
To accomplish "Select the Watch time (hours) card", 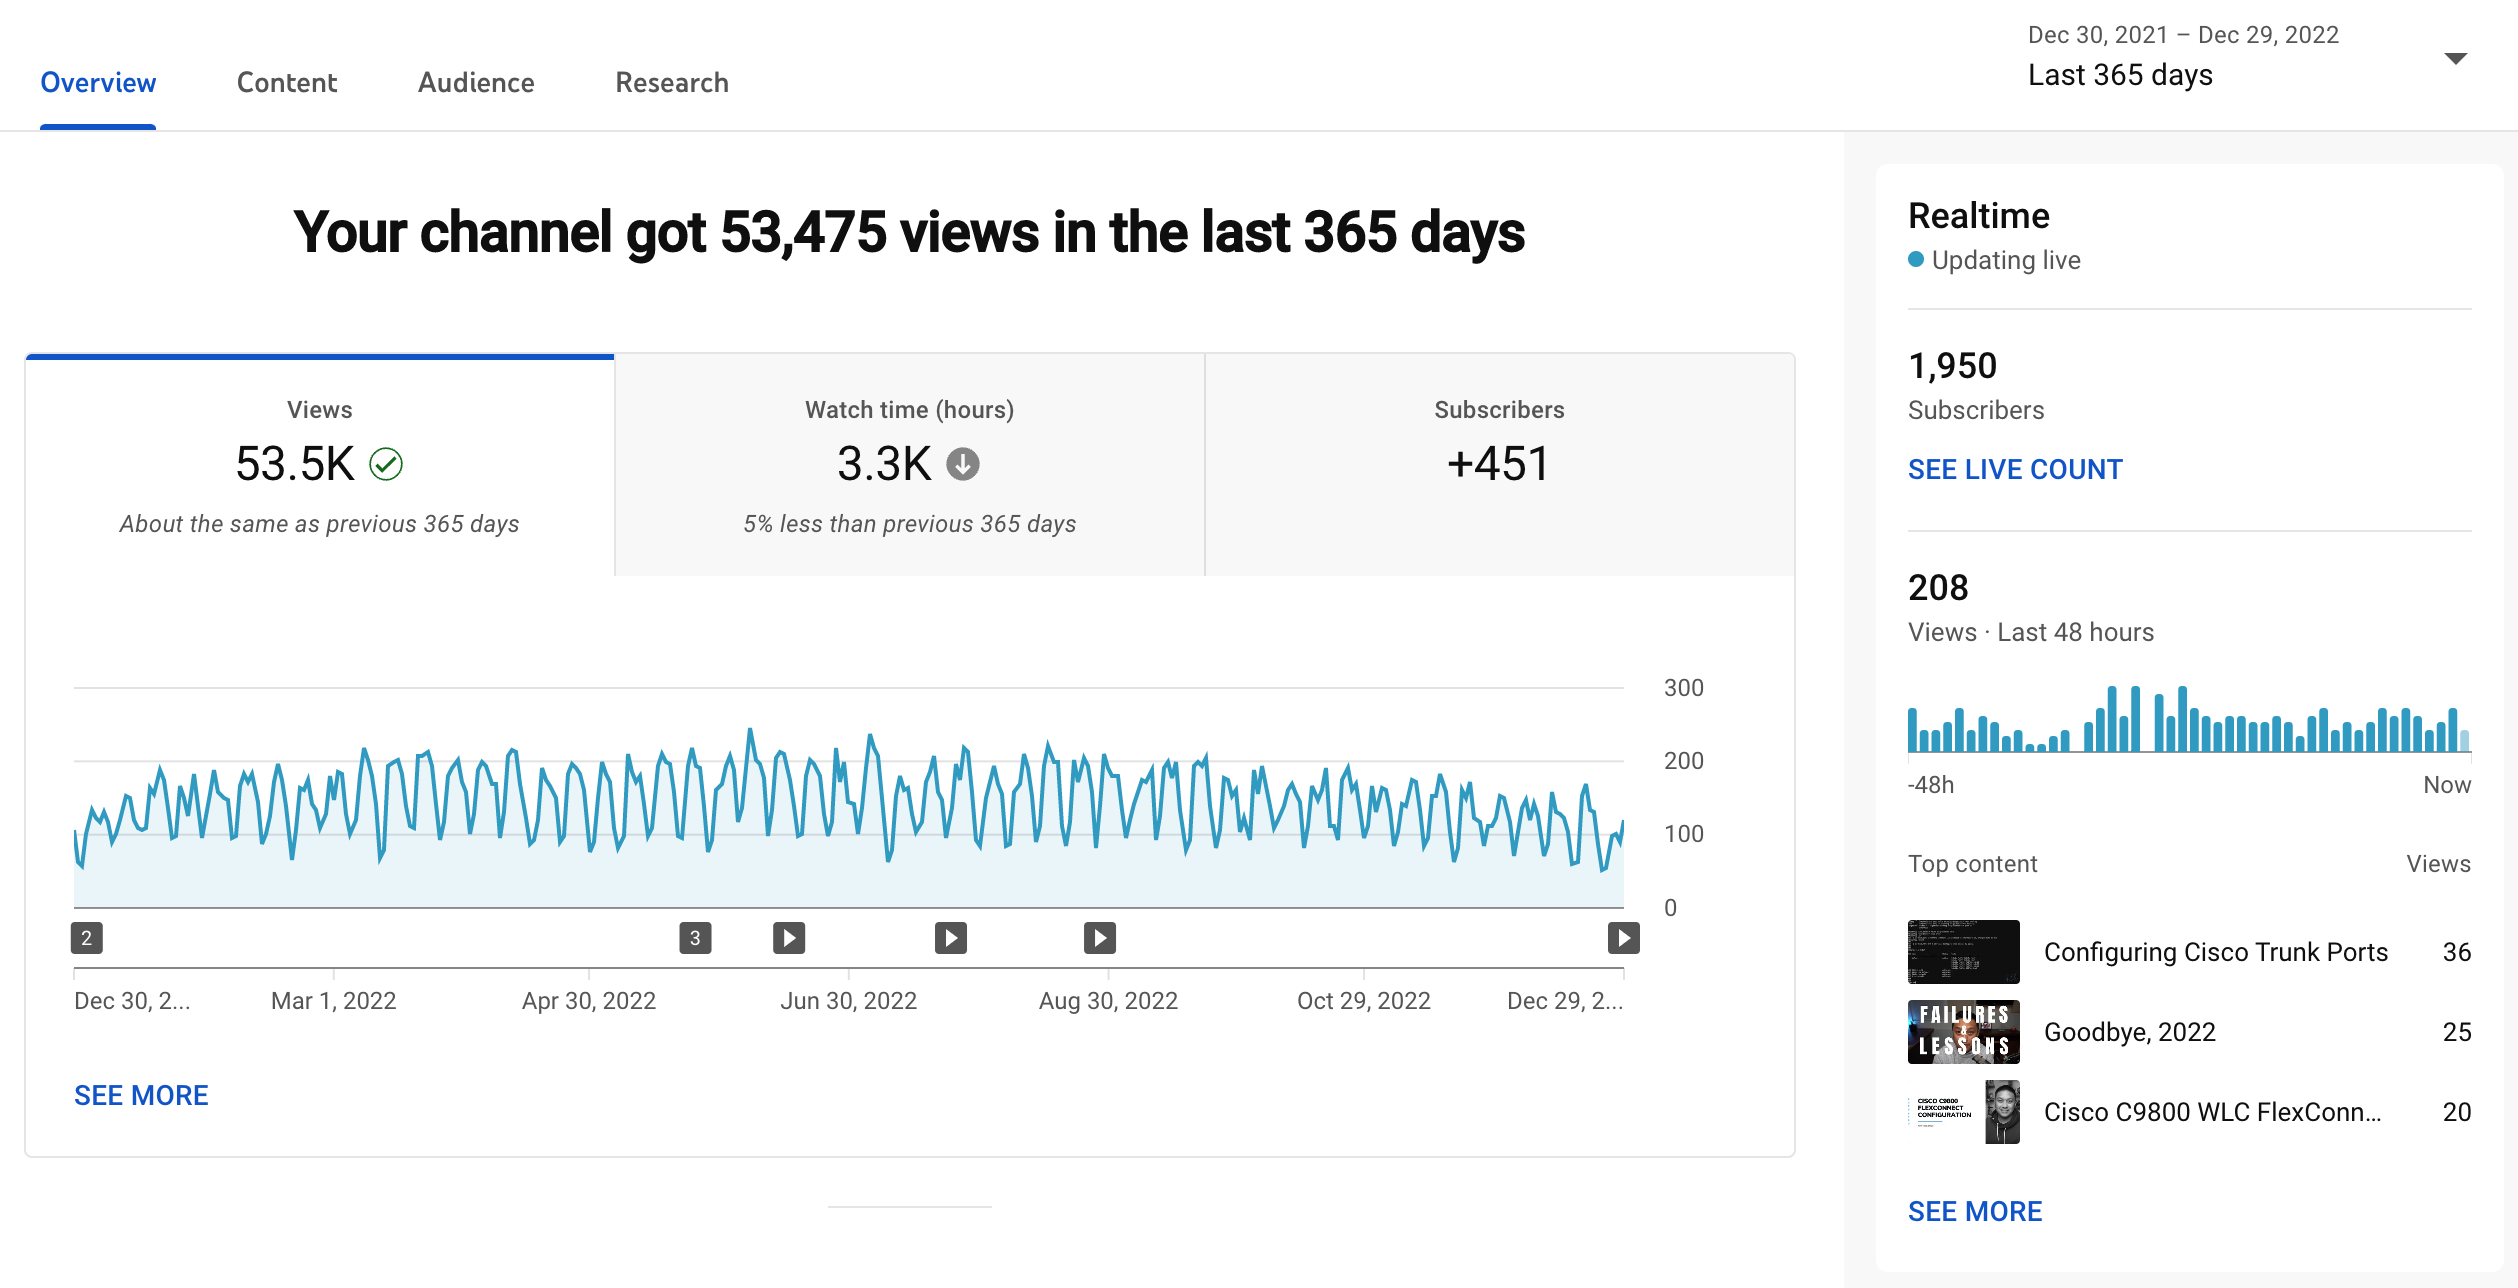I will click(910, 465).
